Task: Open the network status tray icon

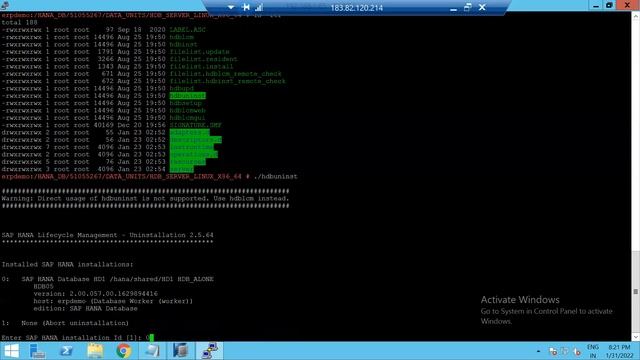Action: (x=553, y=351)
